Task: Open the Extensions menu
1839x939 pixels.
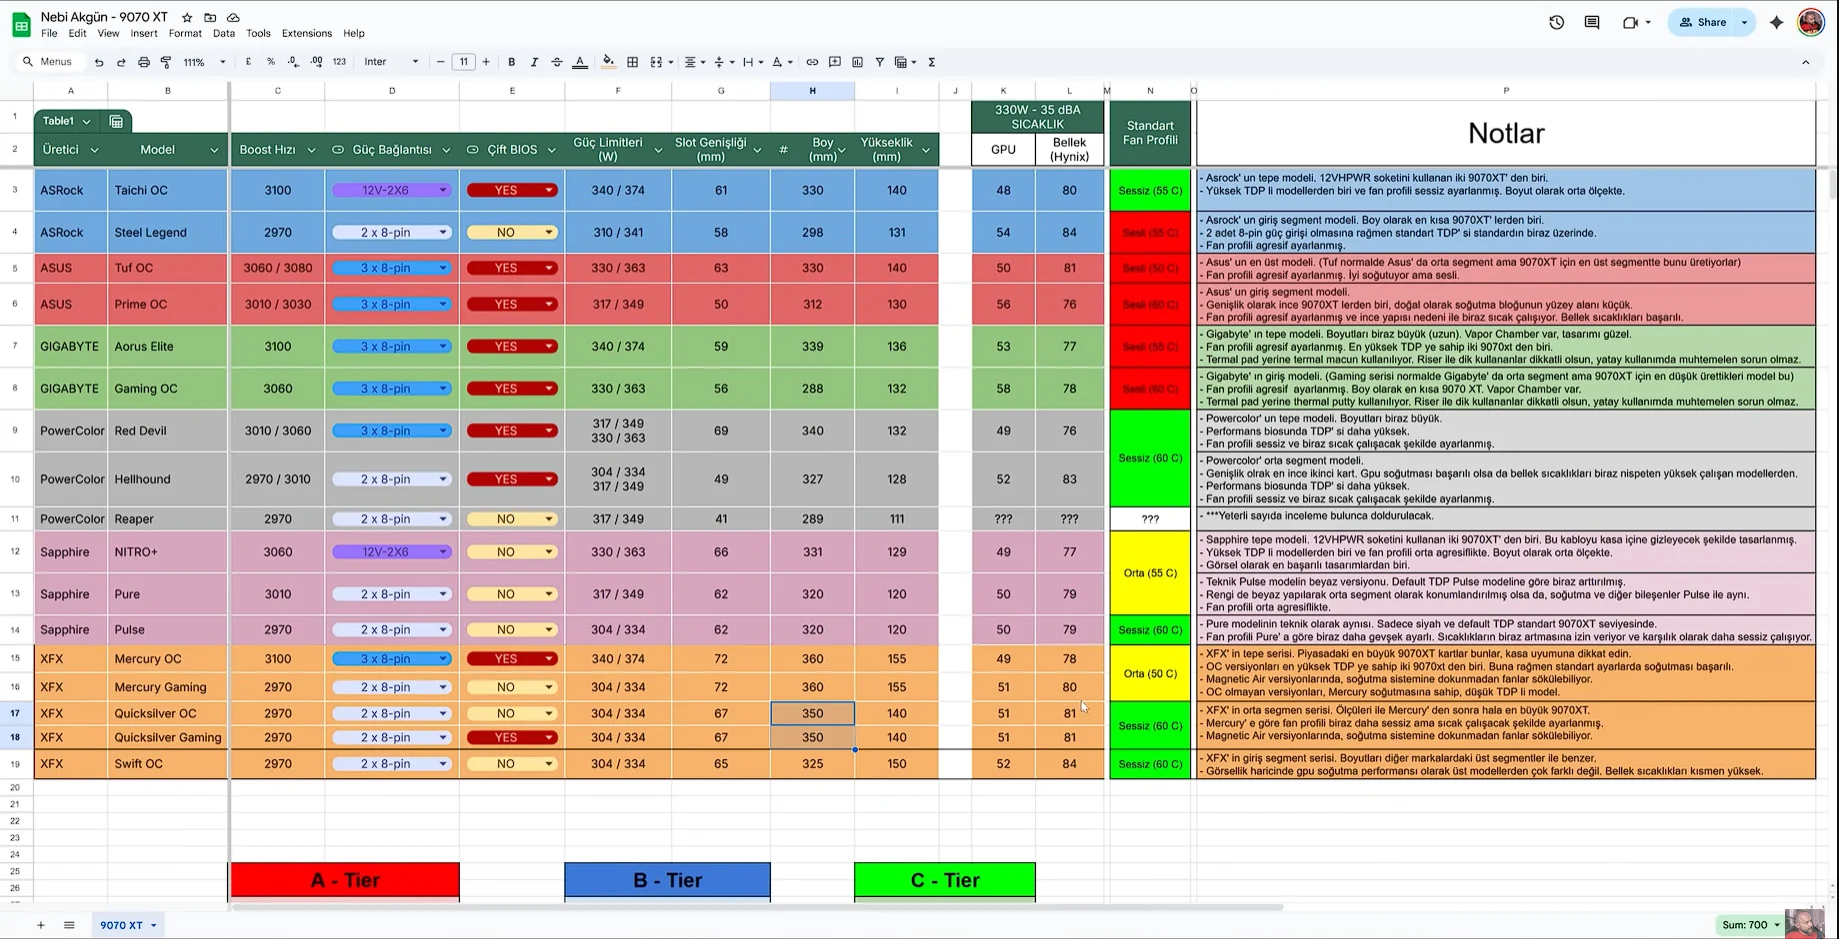Action: [x=307, y=33]
